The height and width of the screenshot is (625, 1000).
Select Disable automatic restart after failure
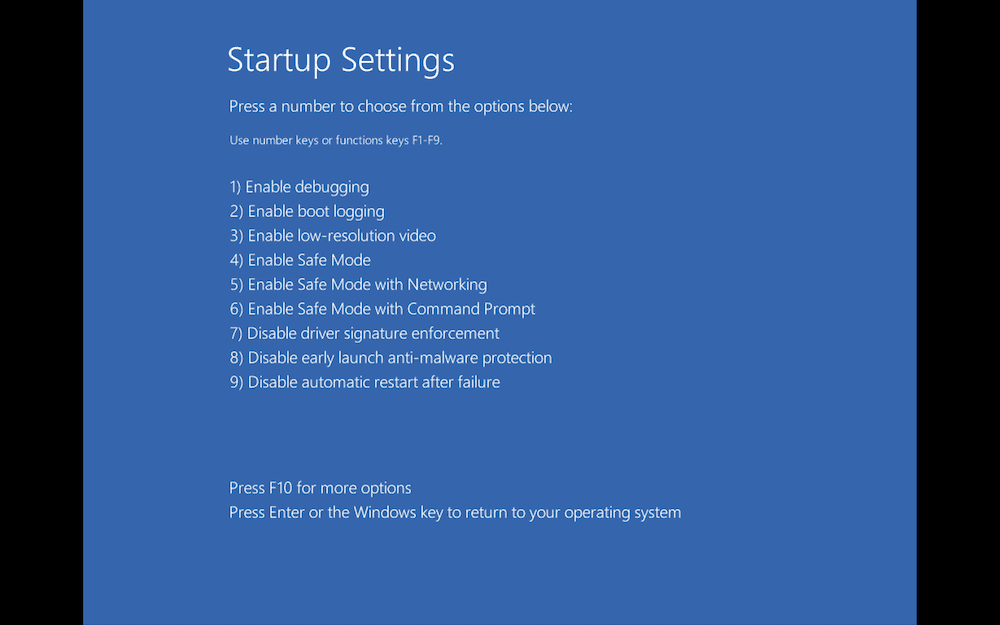point(365,382)
